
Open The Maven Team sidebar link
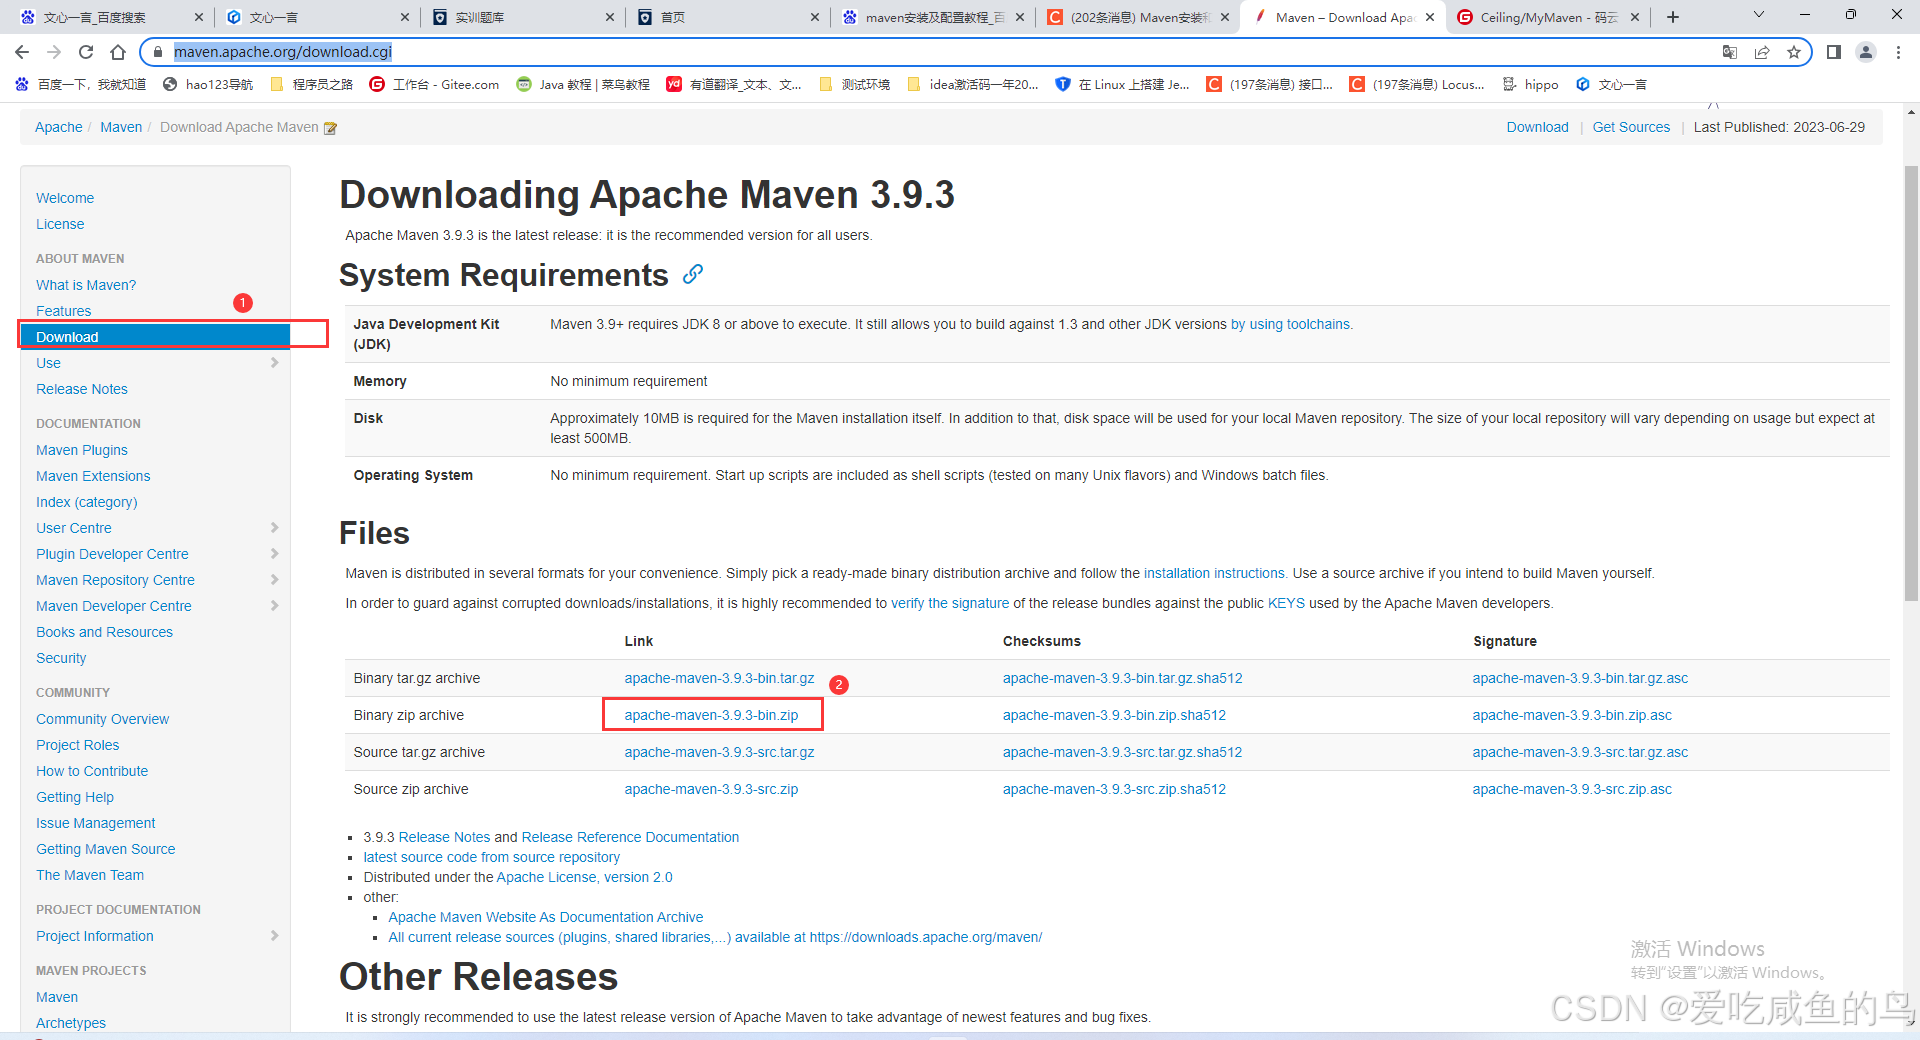[x=90, y=875]
